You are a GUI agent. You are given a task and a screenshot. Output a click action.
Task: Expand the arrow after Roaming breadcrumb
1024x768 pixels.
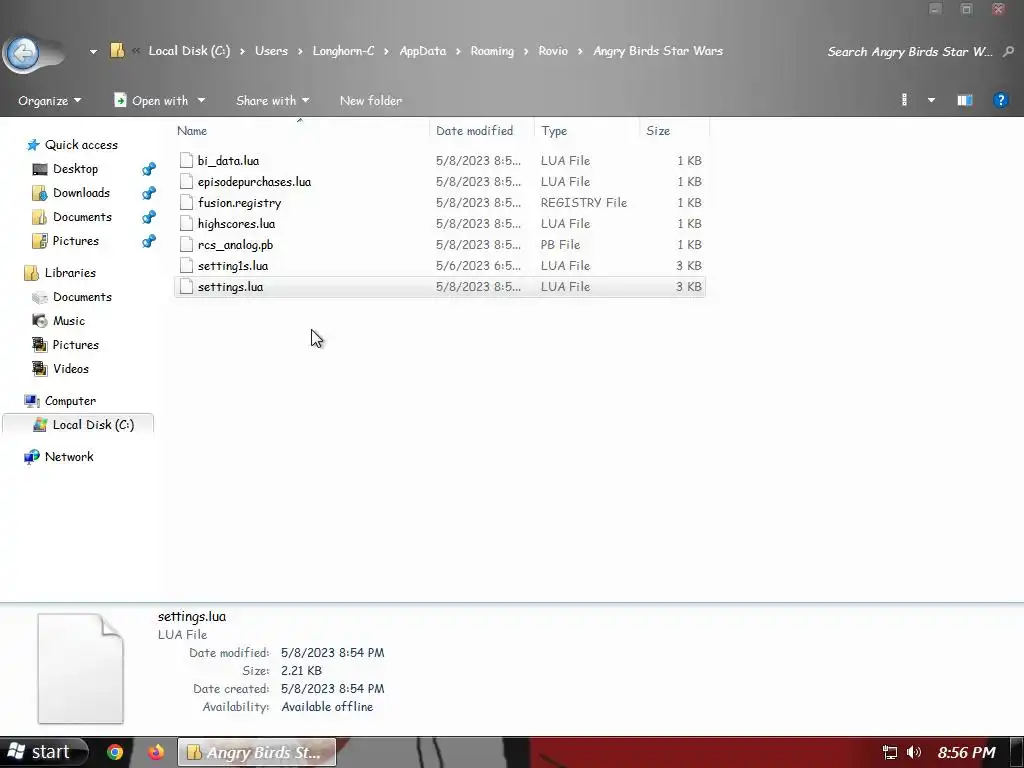(526, 51)
